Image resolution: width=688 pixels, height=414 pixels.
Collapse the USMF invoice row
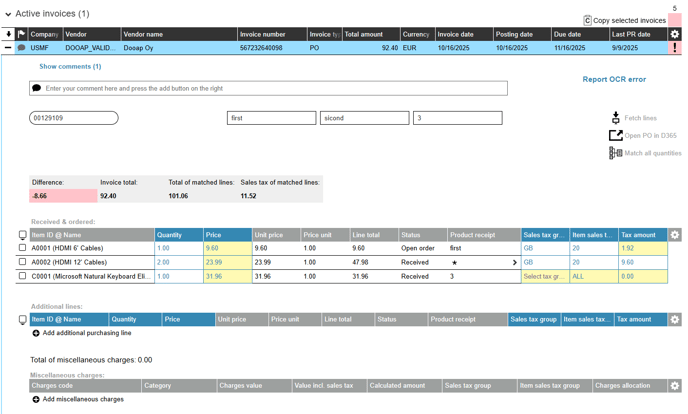pos(8,48)
